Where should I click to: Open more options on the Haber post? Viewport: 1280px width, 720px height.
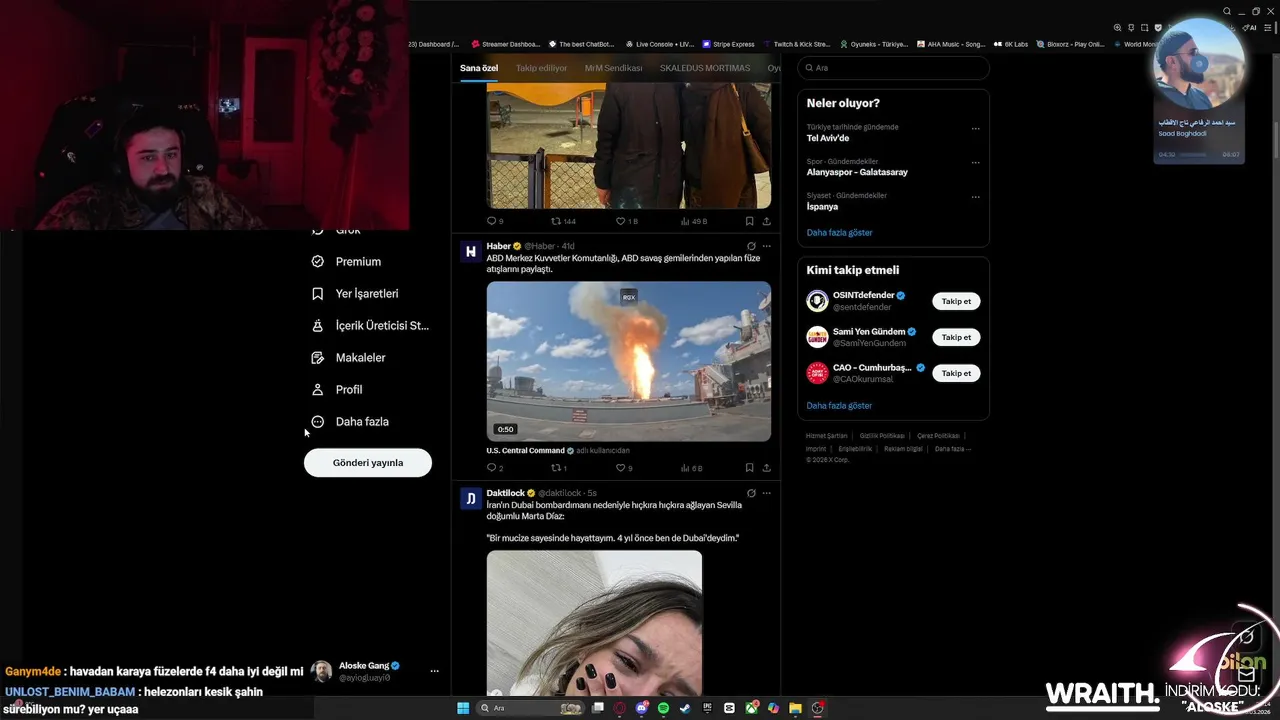[767, 246]
